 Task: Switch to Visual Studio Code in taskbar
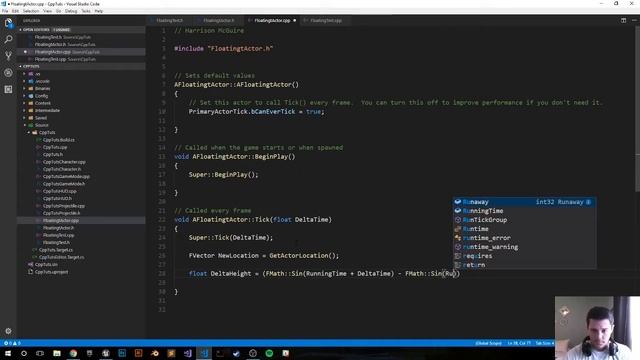tap(204, 353)
